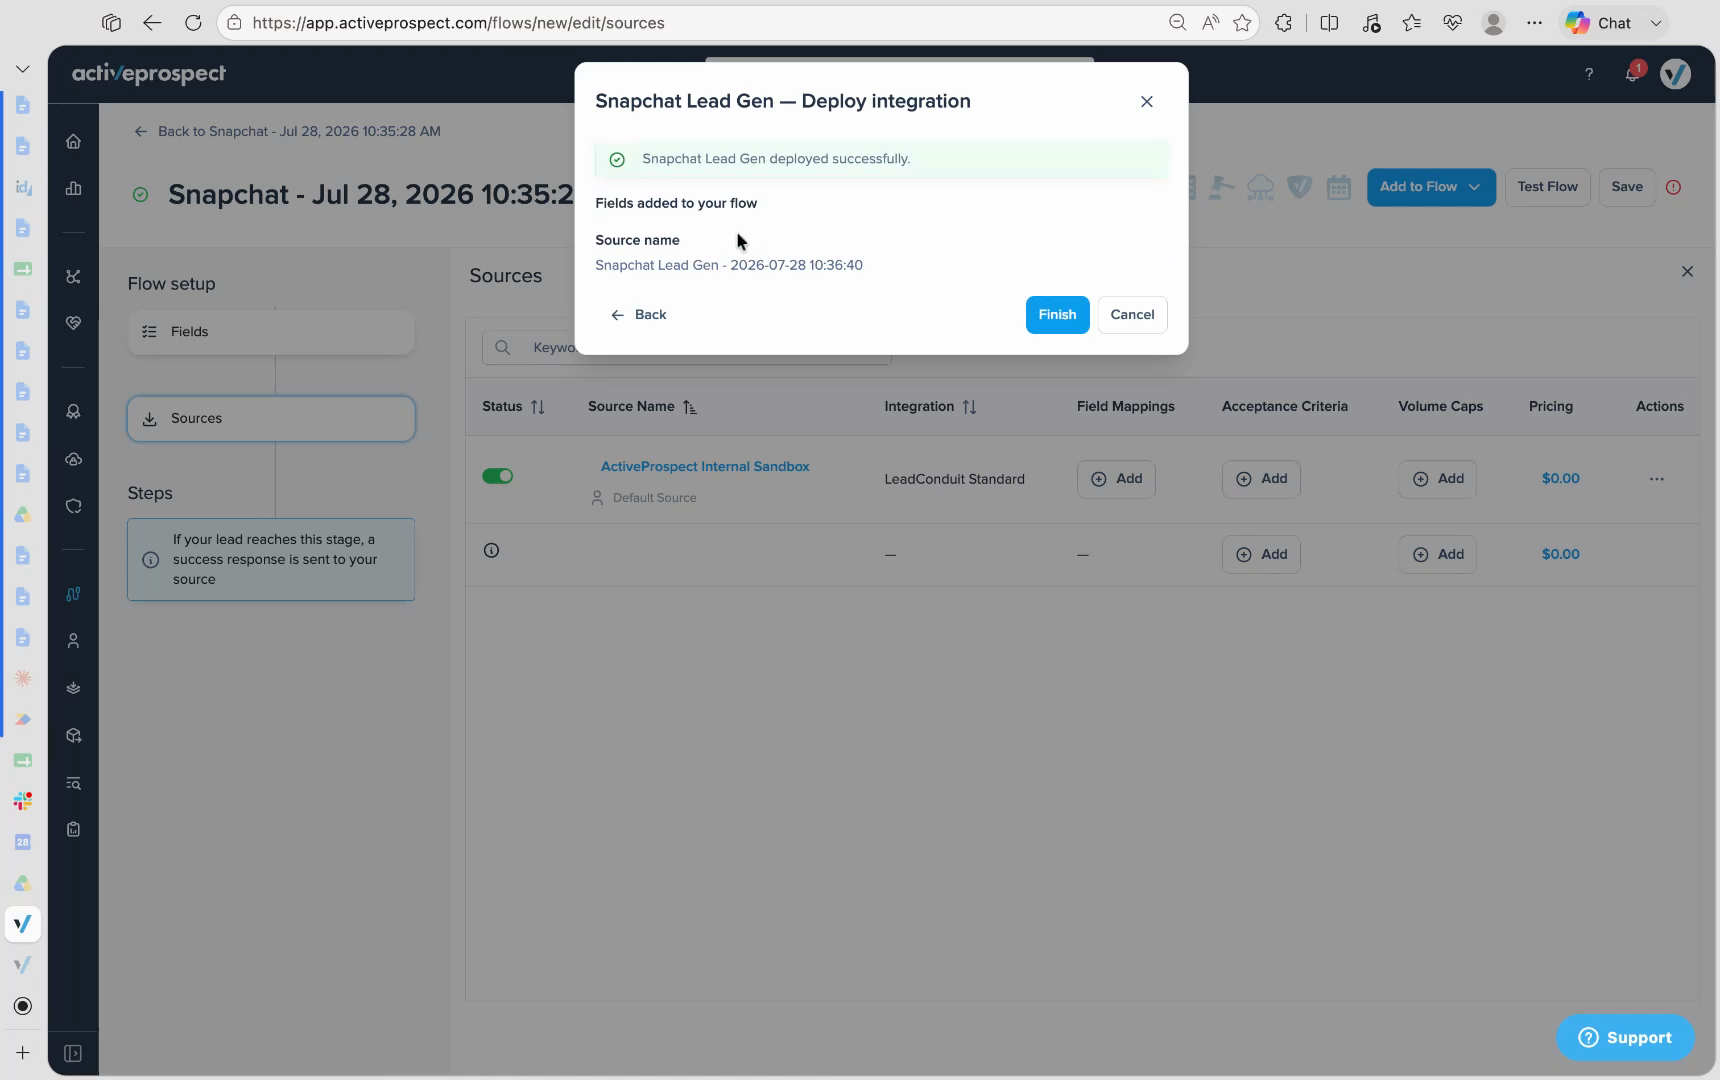Open Add to Flow dropdown
The width and height of the screenshot is (1720, 1080).
click(1431, 187)
